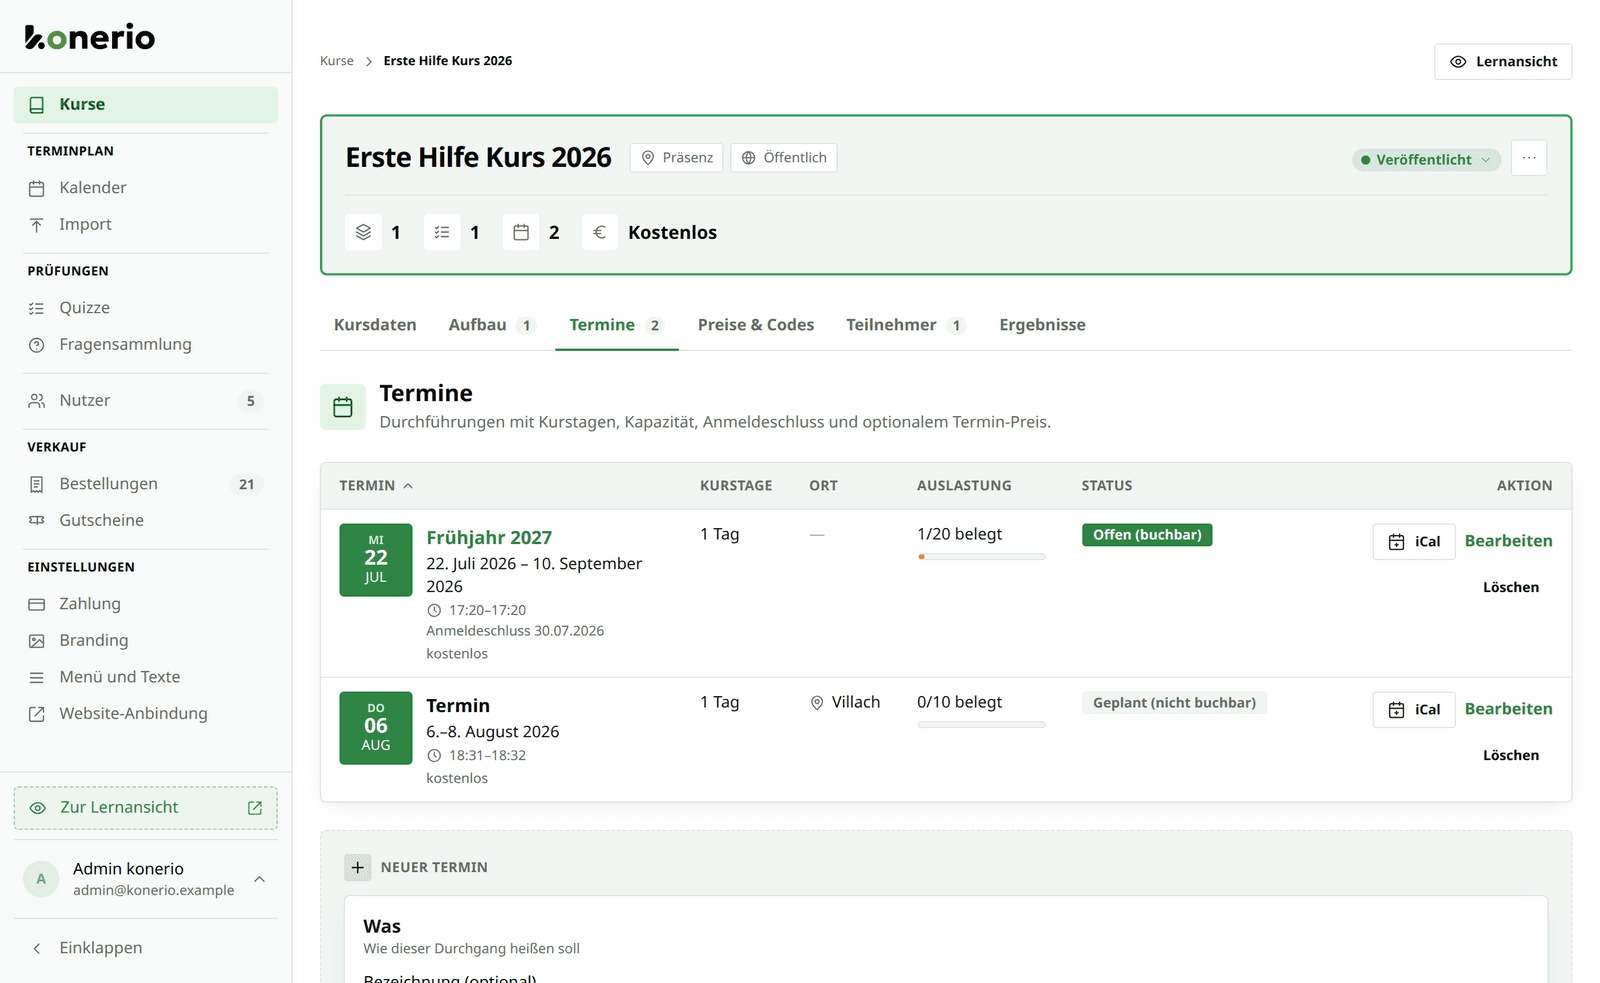Sort by the TERMIN column header
This screenshot has width=1600, height=983.
tap(376, 486)
